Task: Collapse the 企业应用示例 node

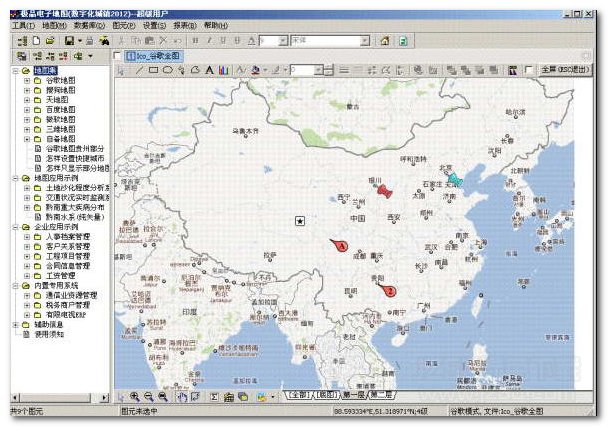Action: pos(16,227)
